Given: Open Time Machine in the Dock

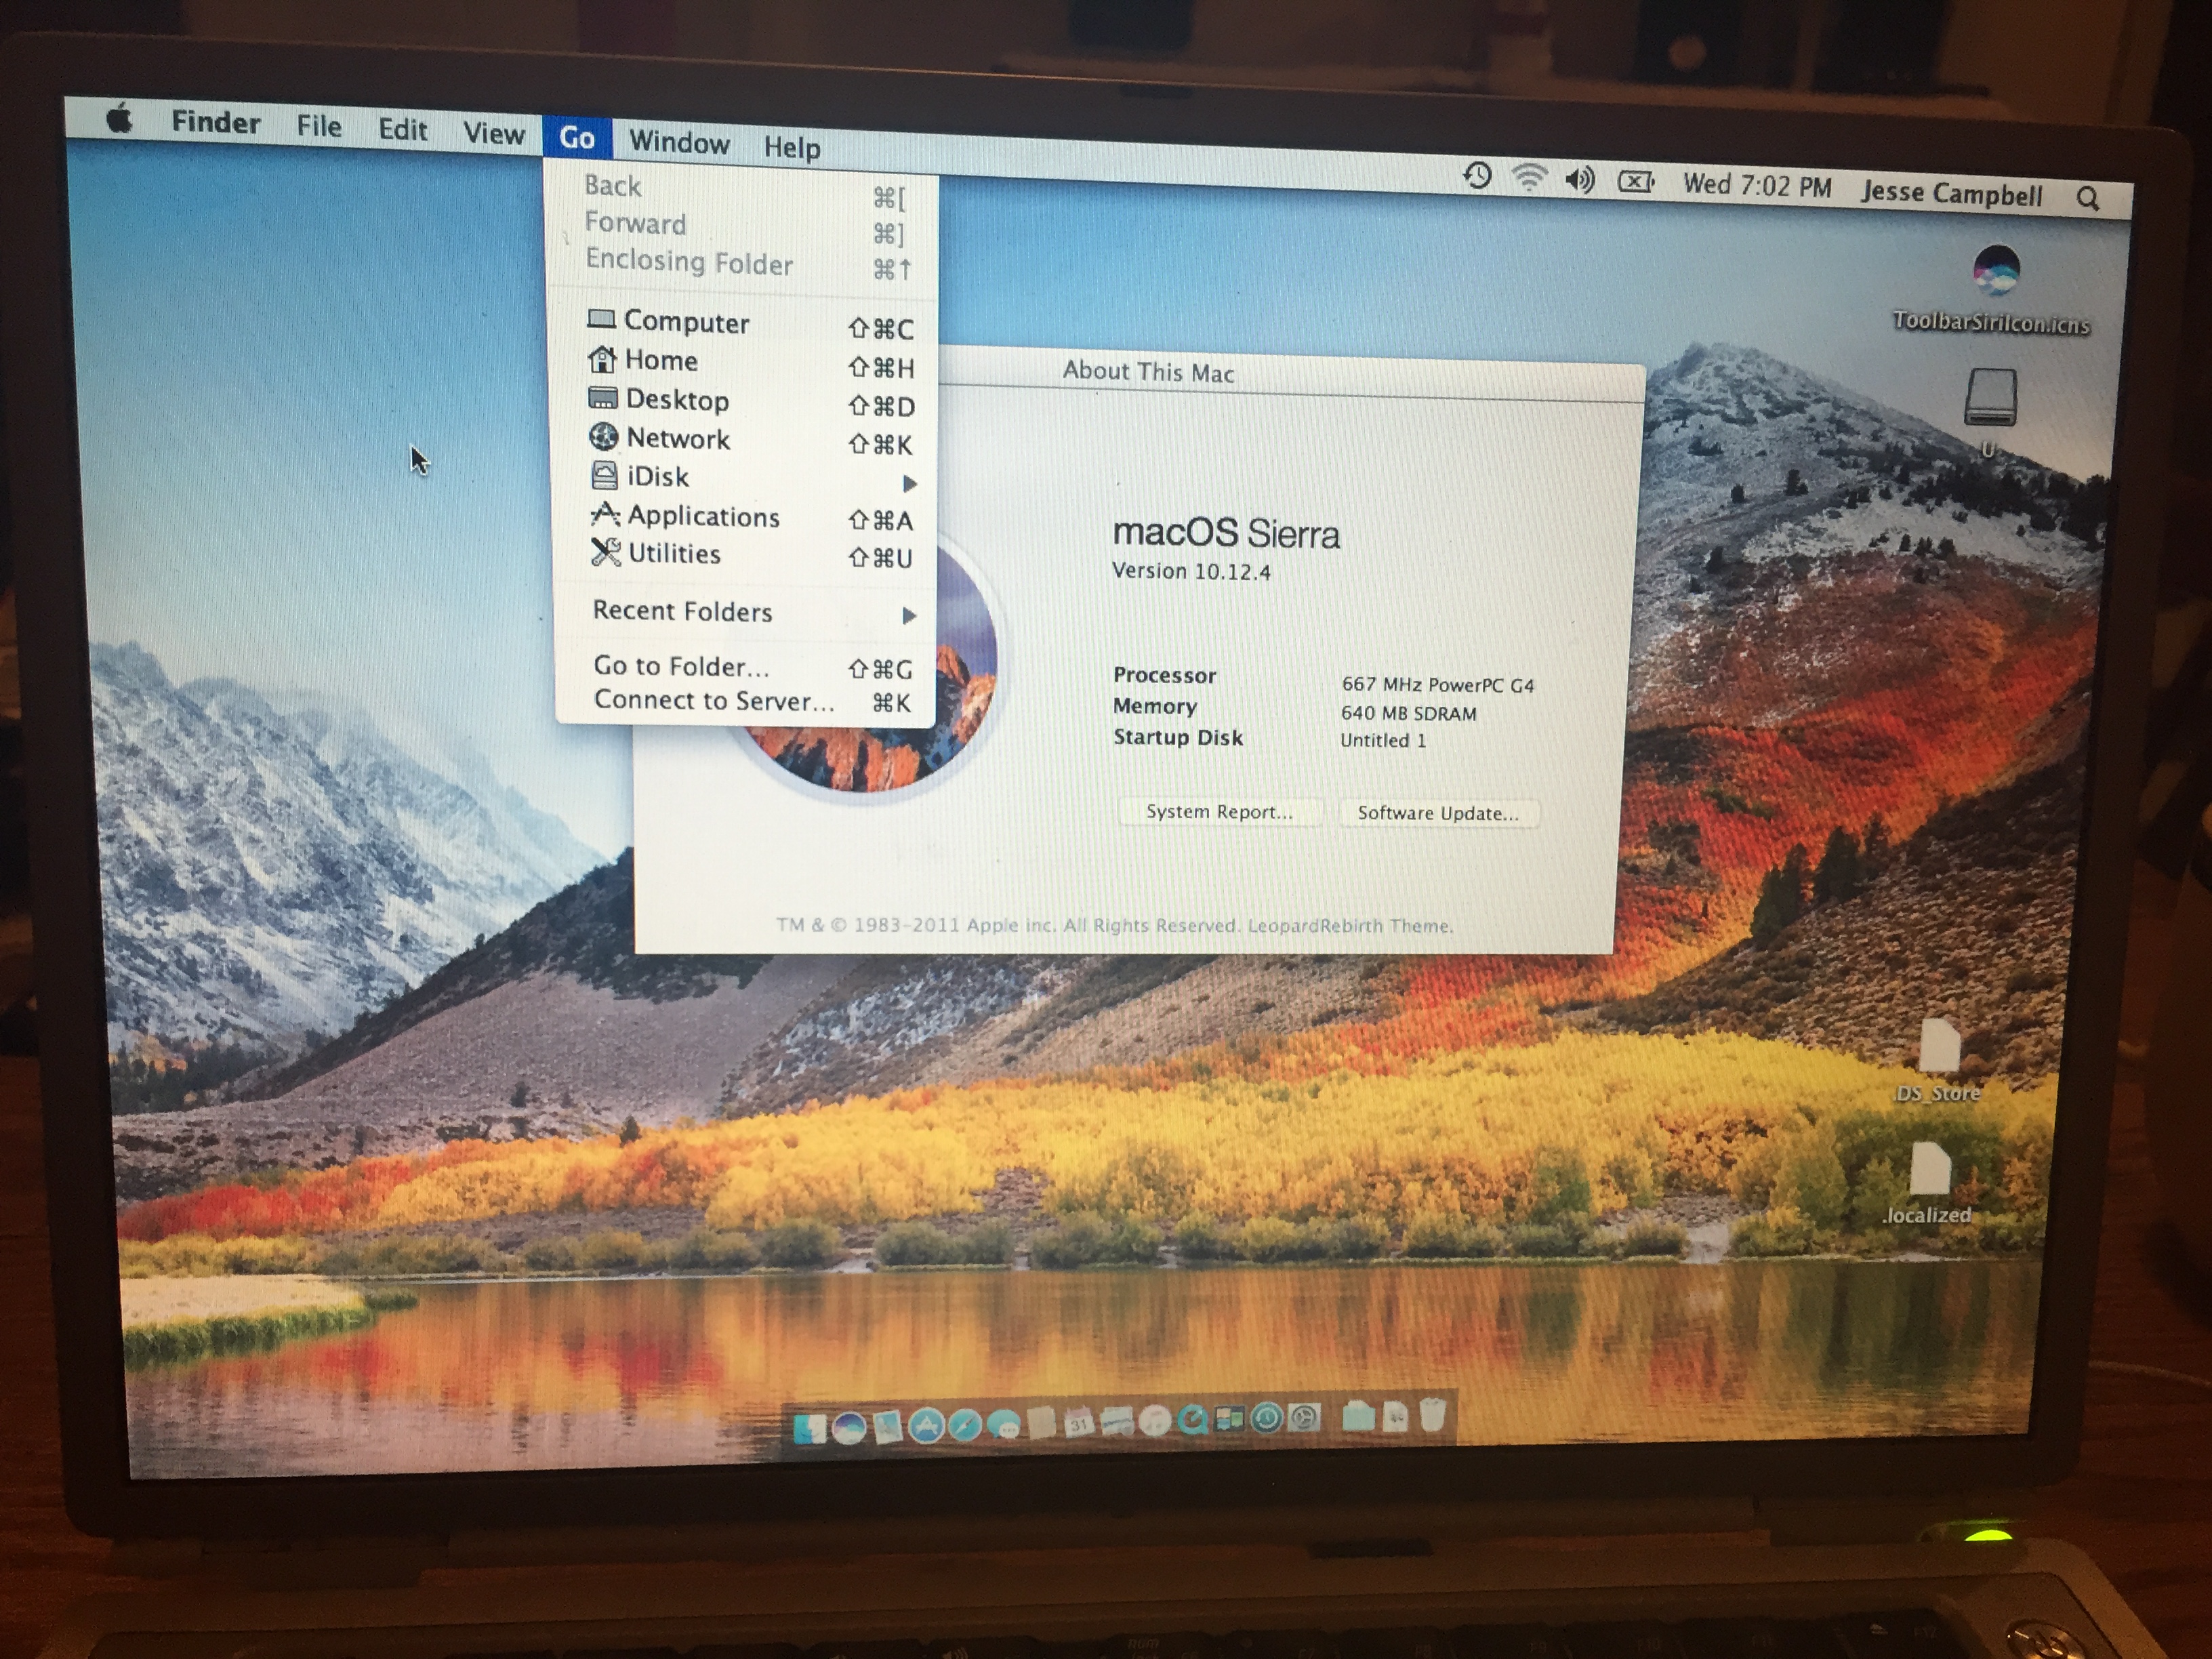Looking at the screenshot, I should pos(1267,1417).
